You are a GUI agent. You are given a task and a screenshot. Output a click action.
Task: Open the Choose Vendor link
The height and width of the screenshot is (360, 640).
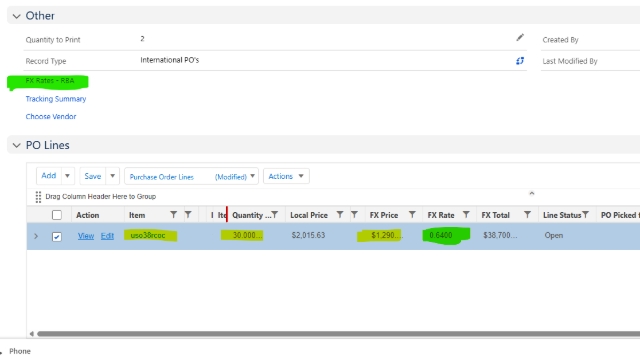point(51,116)
